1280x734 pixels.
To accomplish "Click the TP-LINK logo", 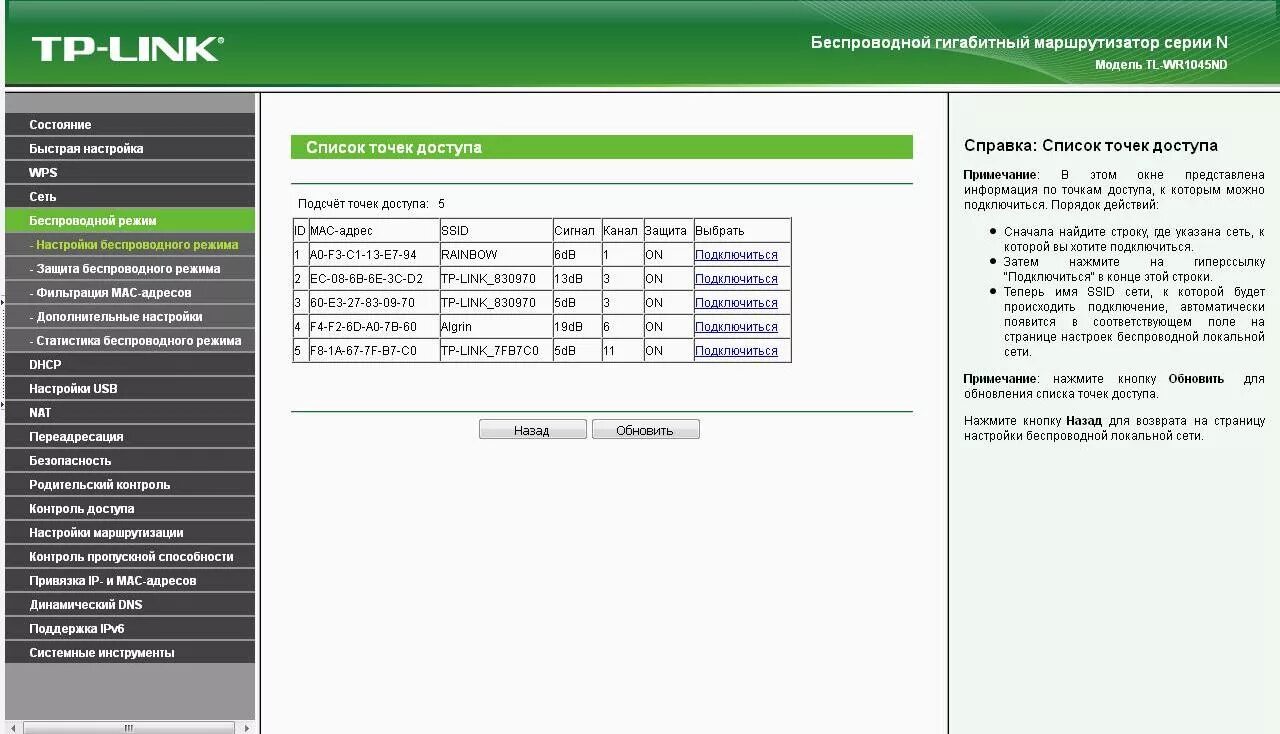I will coord(127,49).
